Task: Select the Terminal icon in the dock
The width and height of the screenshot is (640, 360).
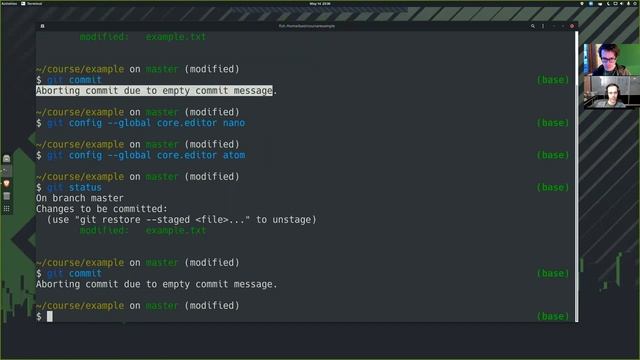Action: click(x=7, y=171)
